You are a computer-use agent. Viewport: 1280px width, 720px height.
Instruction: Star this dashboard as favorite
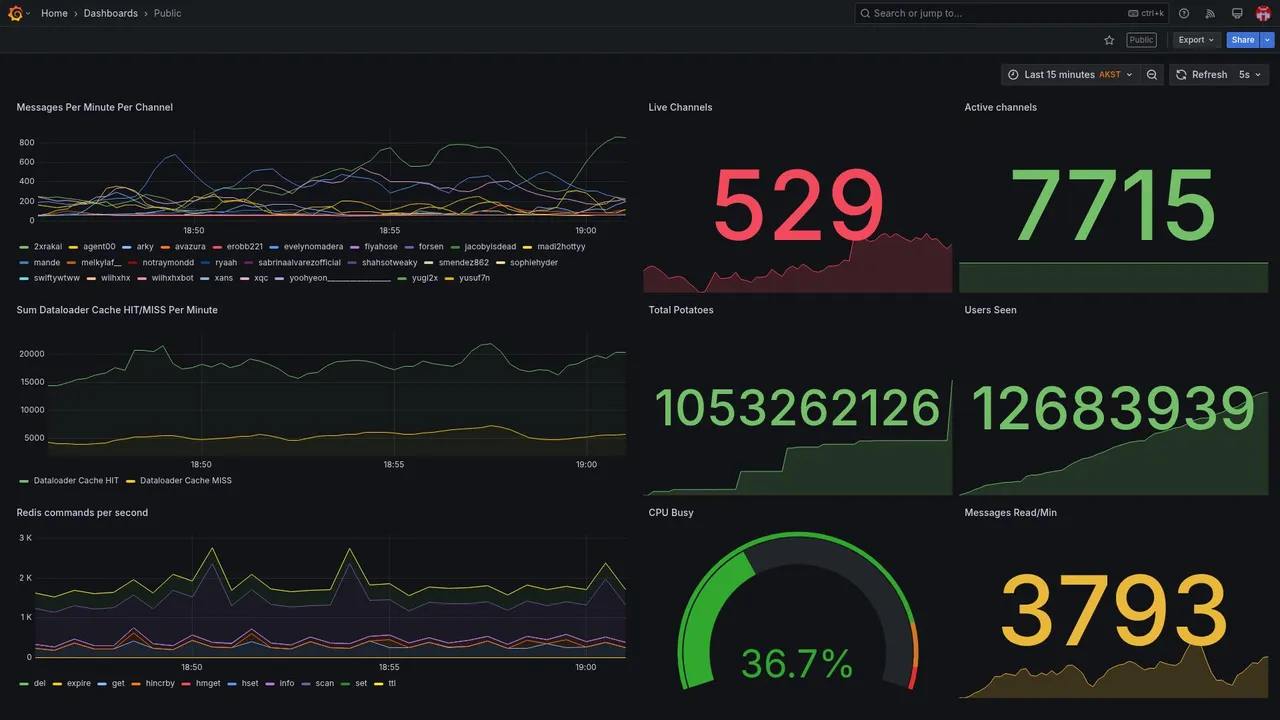coord(1109,40)
